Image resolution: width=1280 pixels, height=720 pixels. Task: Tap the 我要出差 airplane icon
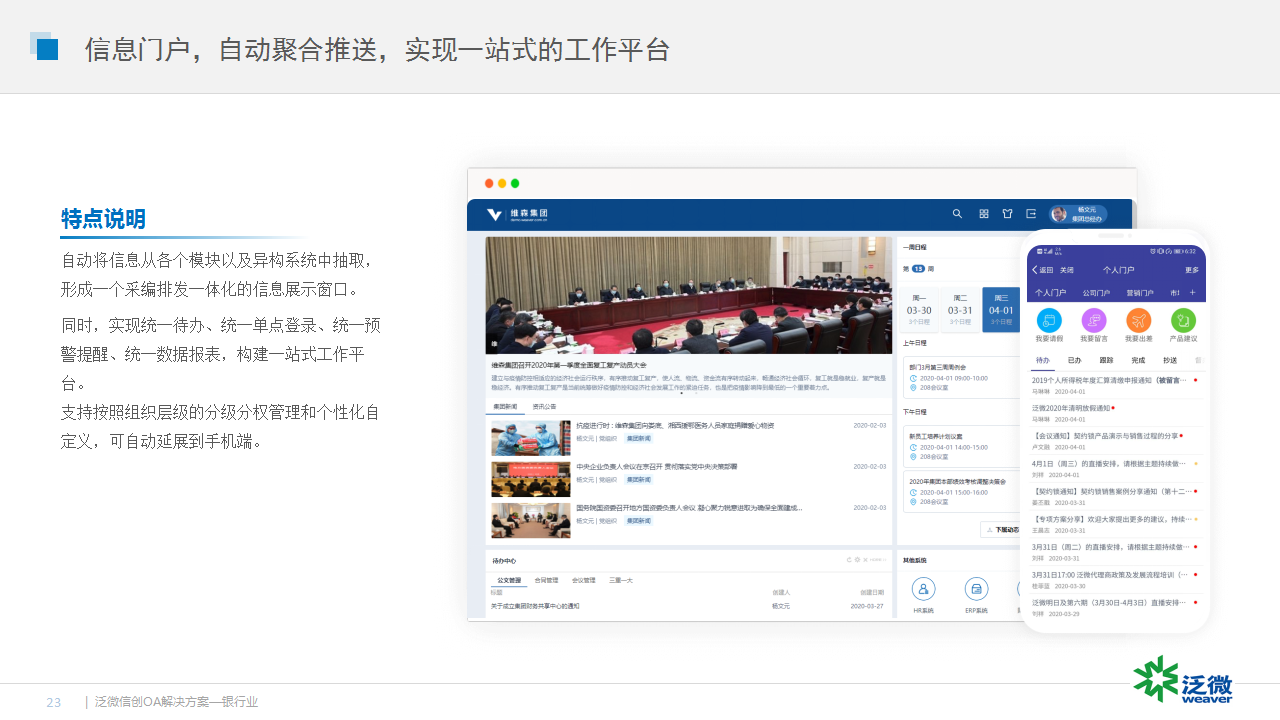pos(1139,321)
